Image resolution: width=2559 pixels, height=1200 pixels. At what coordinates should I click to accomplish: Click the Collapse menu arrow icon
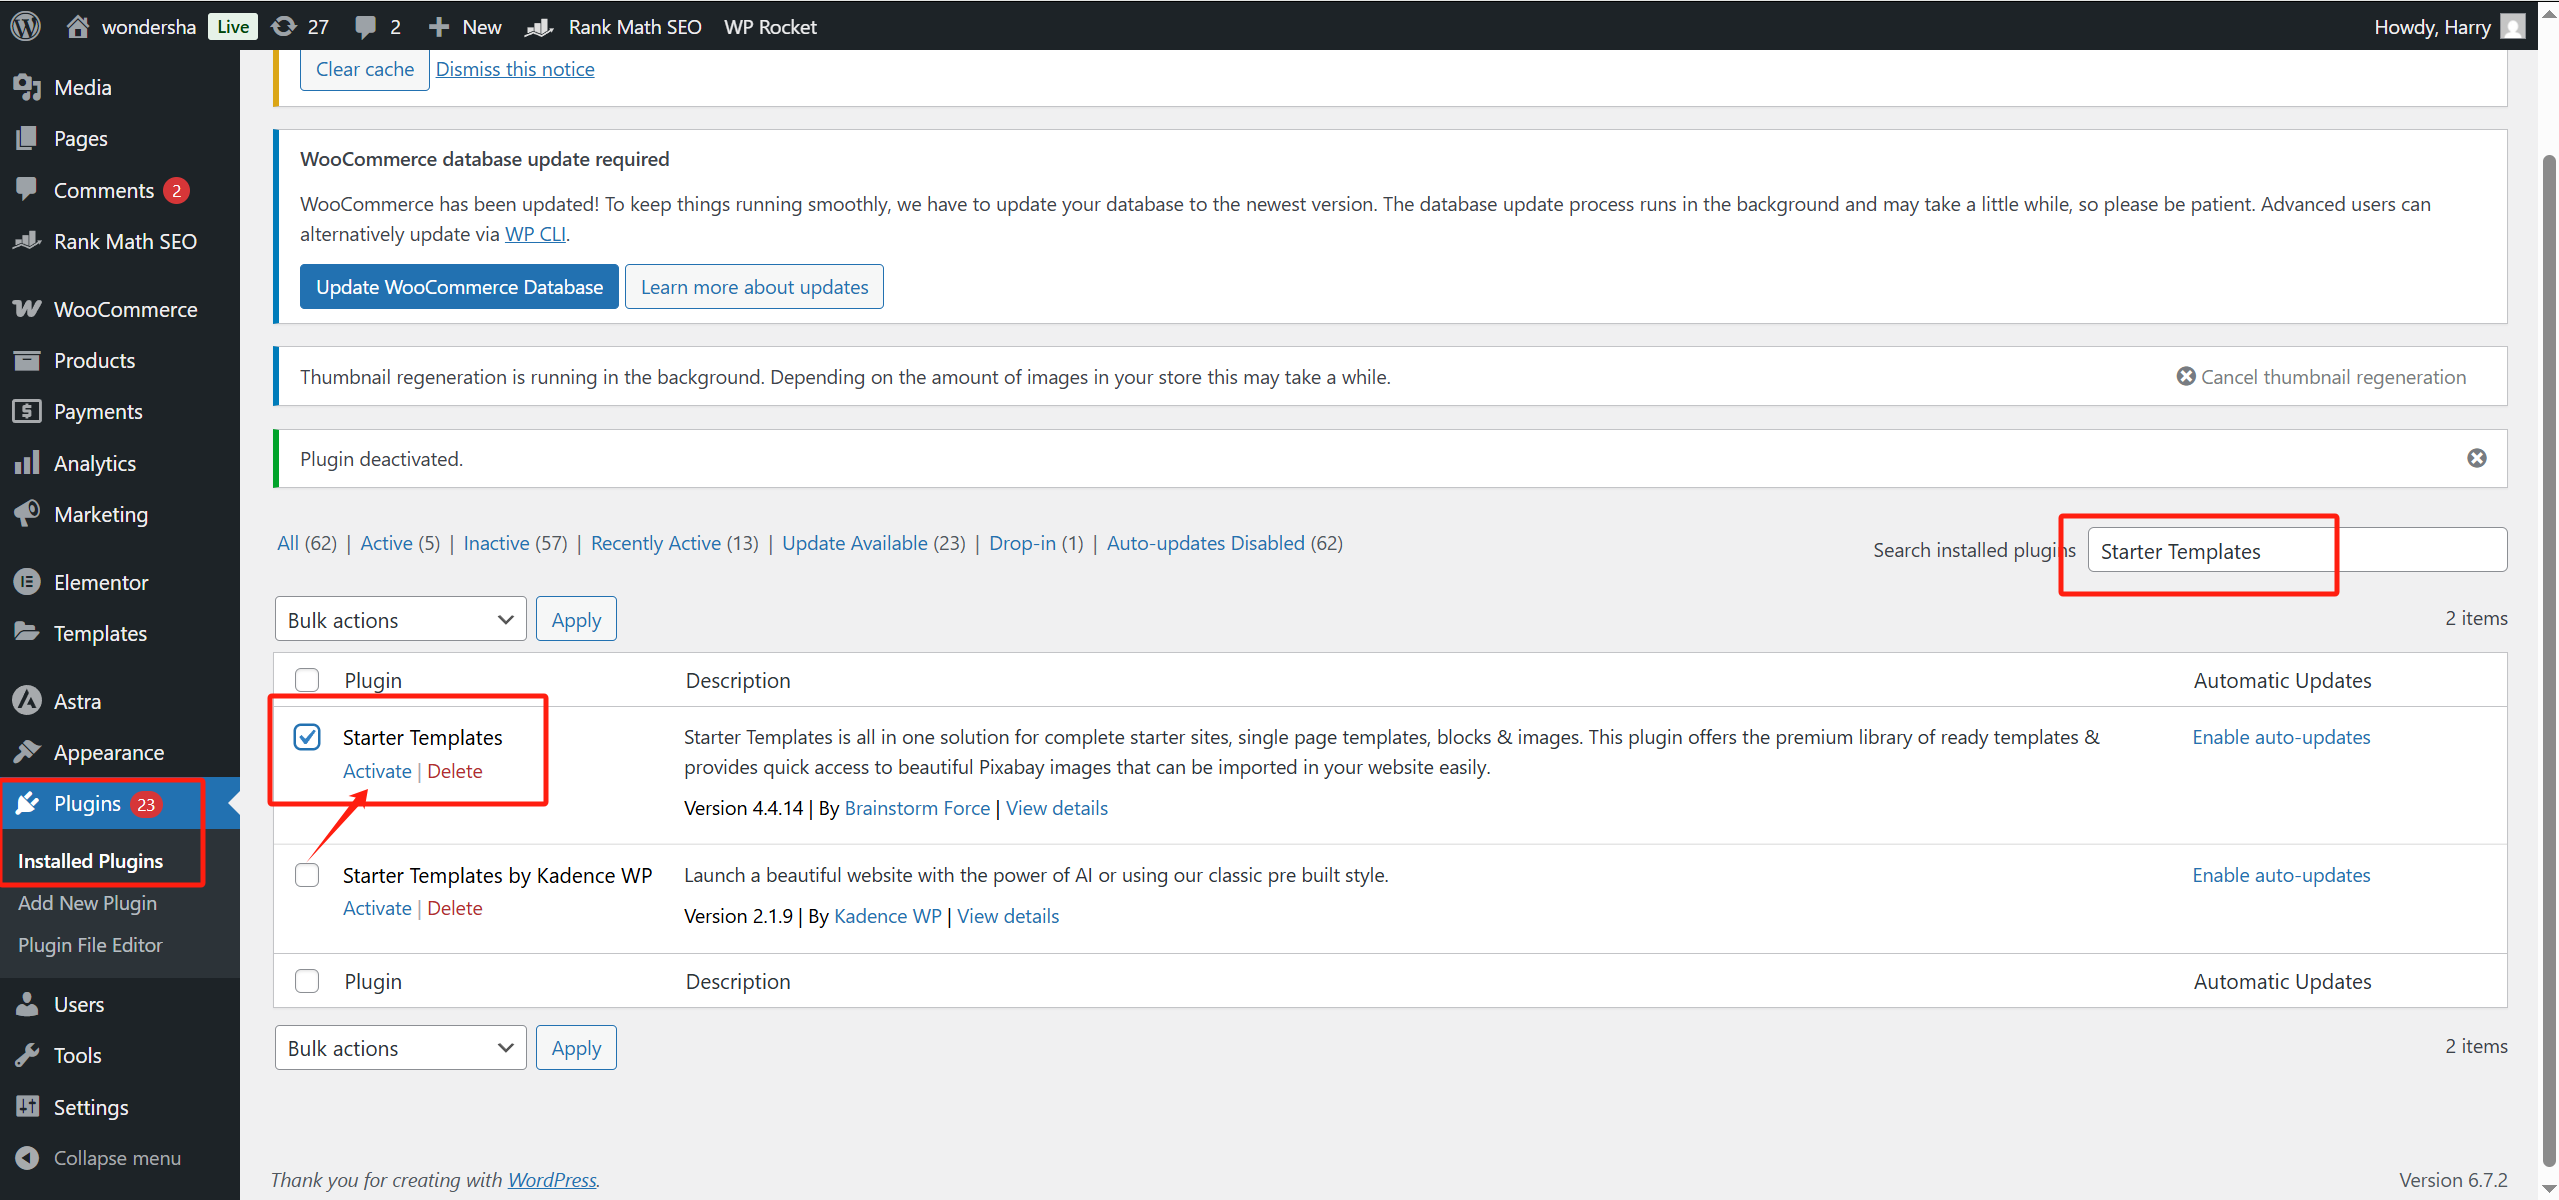(x=27, y=1157)
